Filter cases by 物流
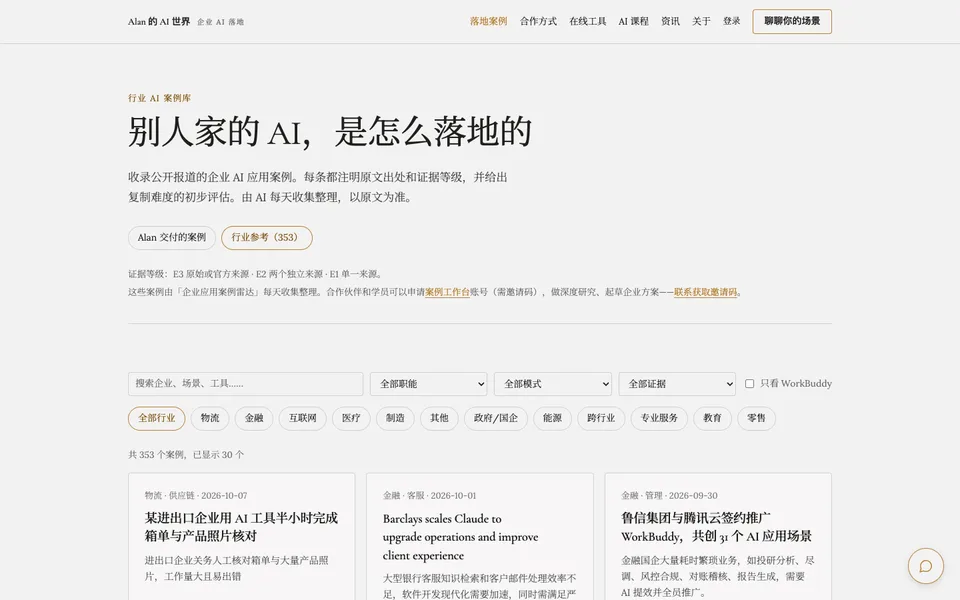 210,418
